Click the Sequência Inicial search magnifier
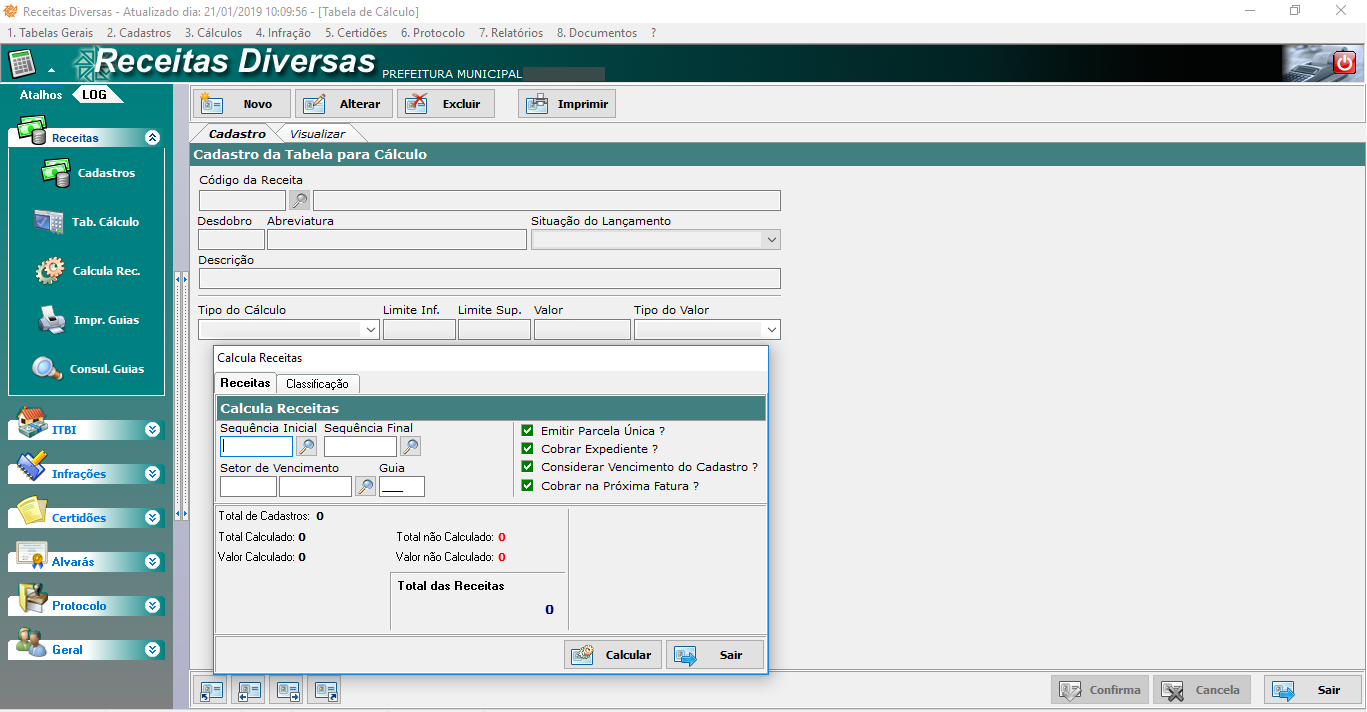 306,447
